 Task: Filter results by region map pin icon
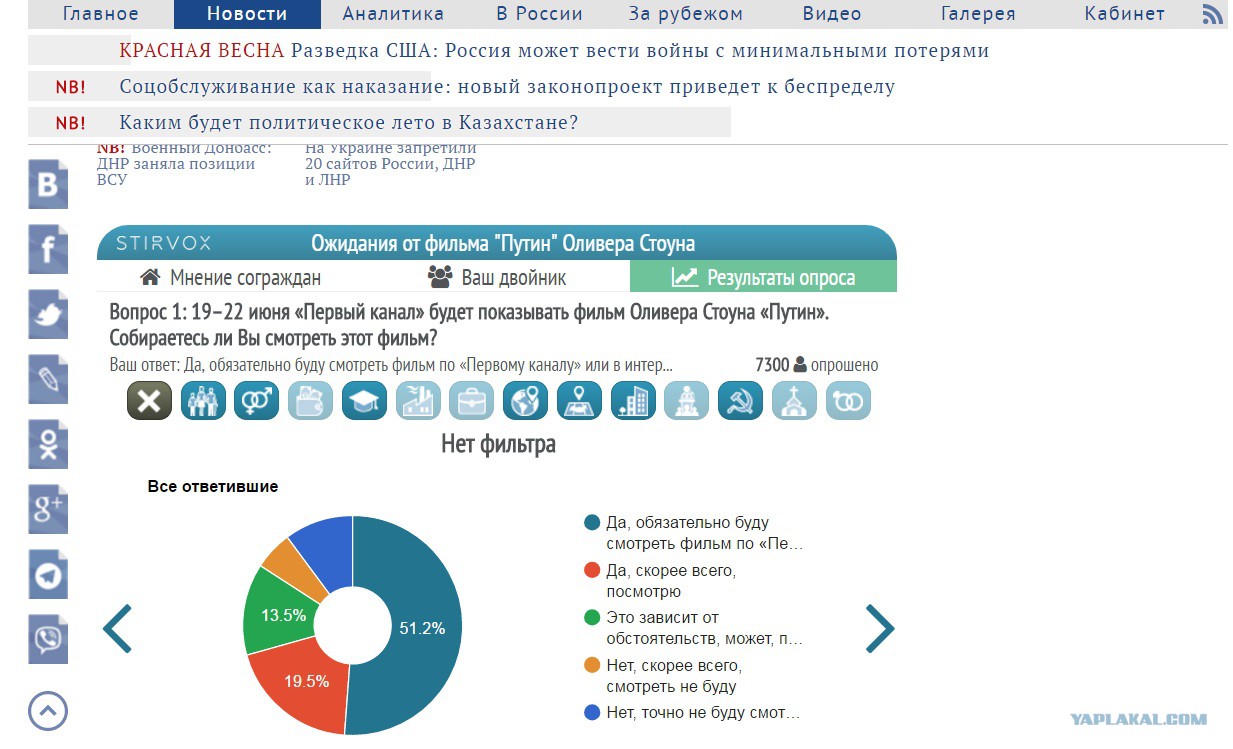pos(580,401)
